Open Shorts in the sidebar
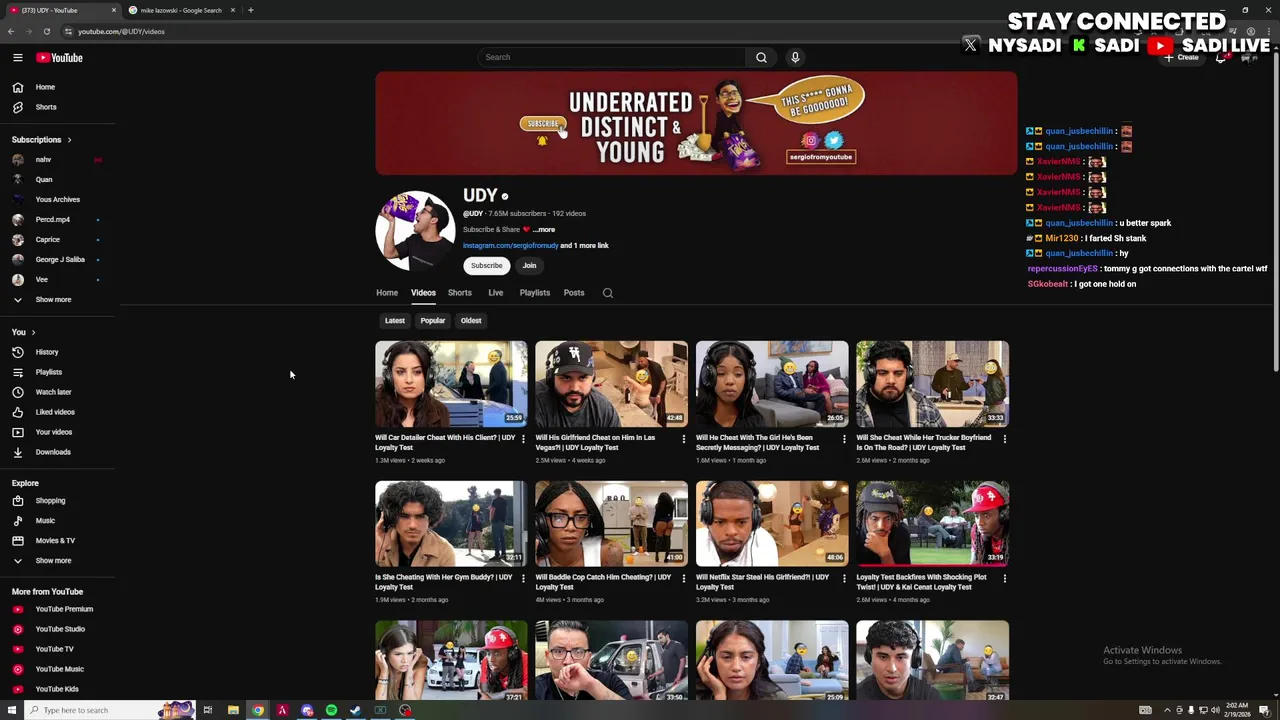This screenshot has height=720, width=1280. pos(57,107)
